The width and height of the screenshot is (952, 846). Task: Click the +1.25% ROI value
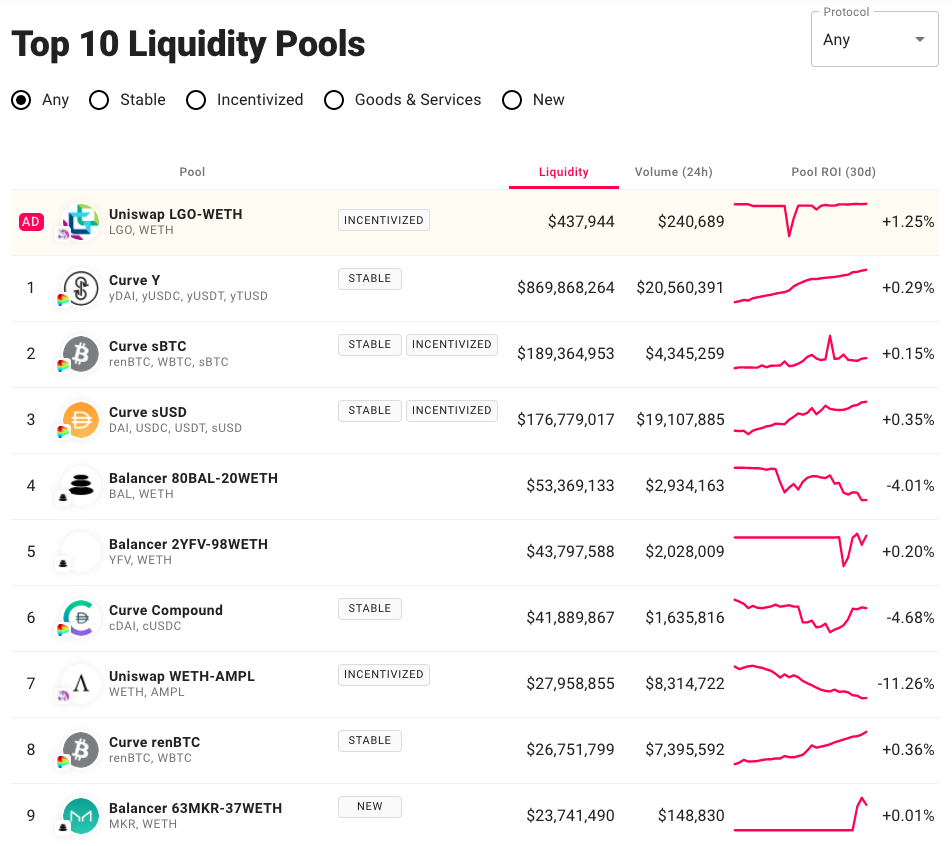(x=908, y=222)
